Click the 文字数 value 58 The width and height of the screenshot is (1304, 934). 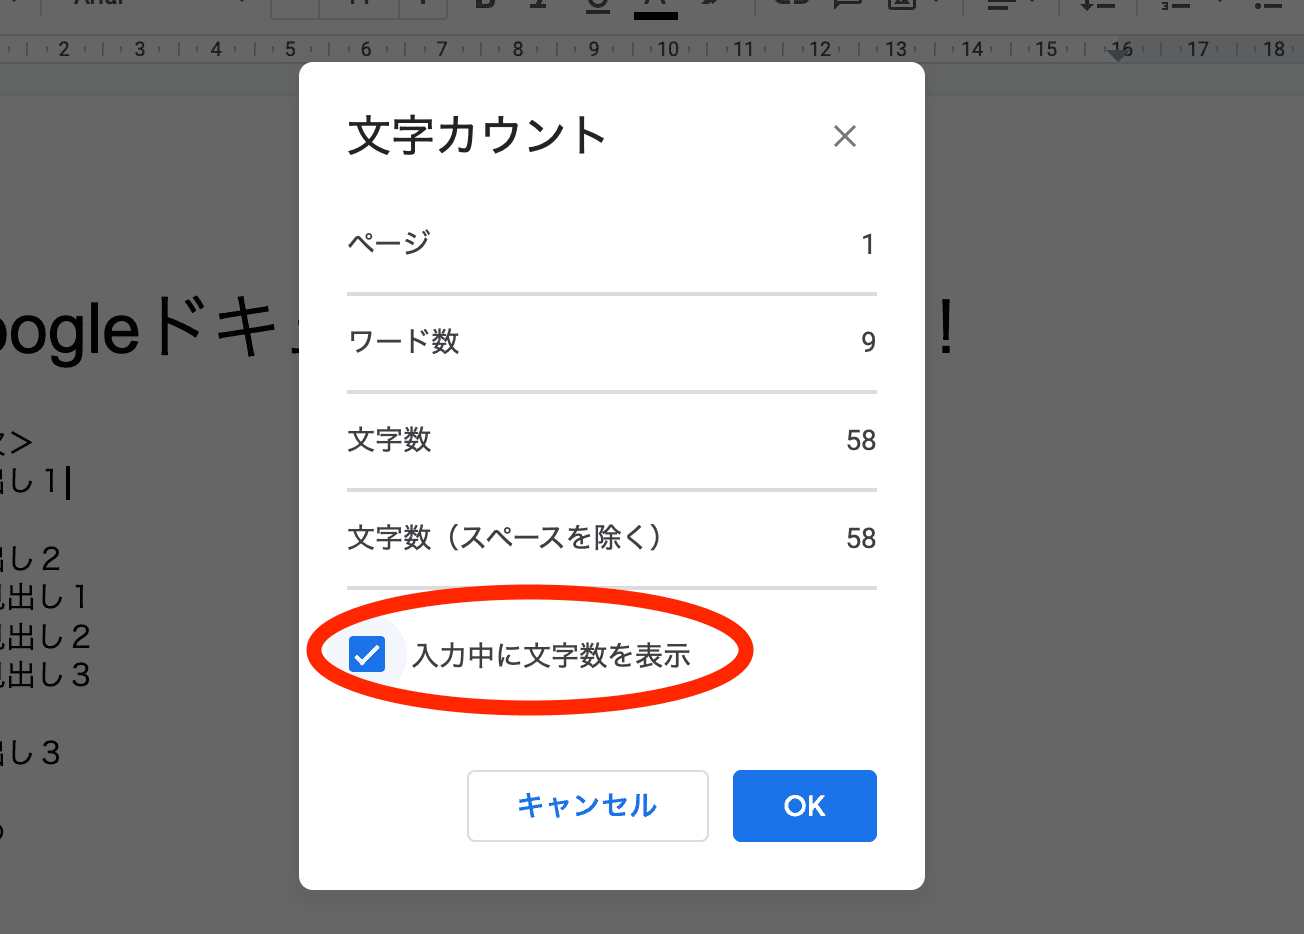861,440
